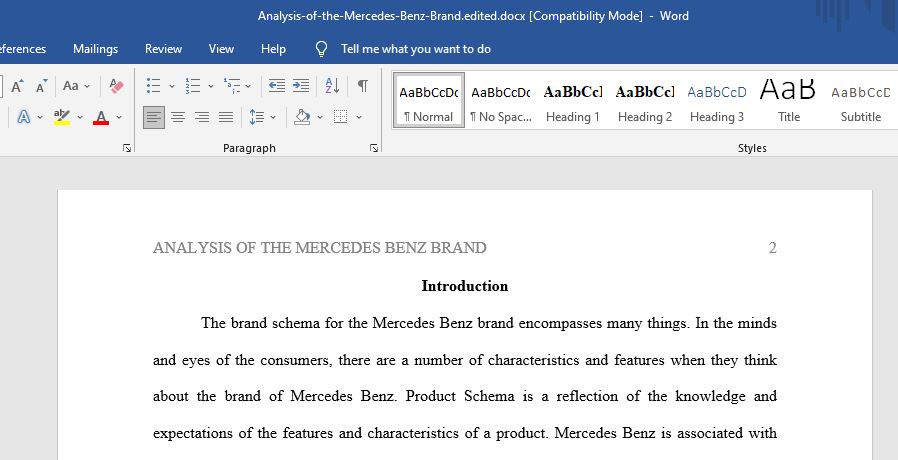Expand Text Effects dropdown arrow
898x460 pixels.
pyautogui.click(x=40, y=117)
